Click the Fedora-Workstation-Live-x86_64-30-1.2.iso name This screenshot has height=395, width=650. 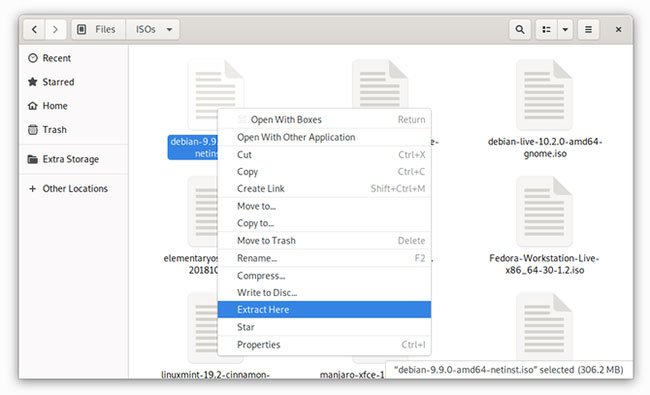[544, 264]
